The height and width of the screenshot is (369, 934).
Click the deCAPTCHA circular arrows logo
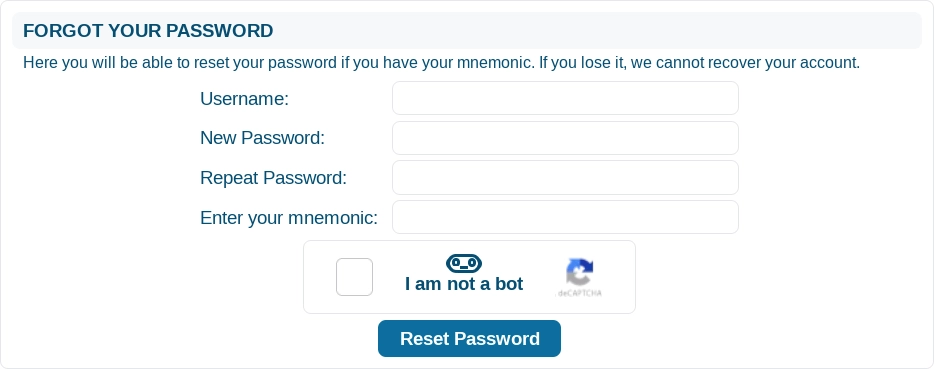click(580, 272)
